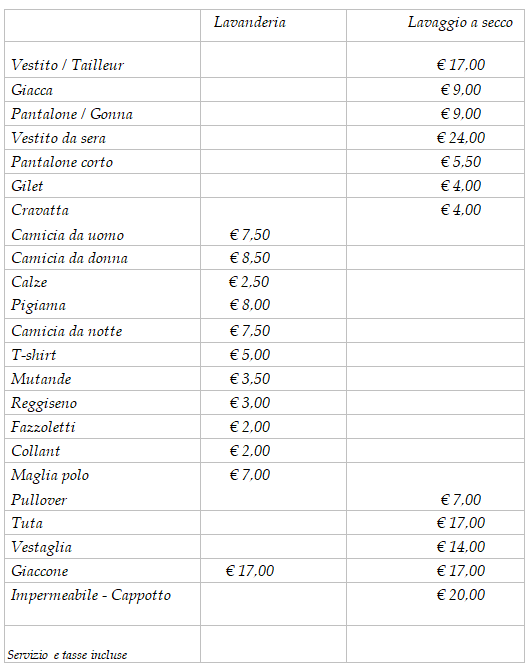Viewport: 532px width, 671px height.
Task: Click the Cravatta item label
Action: point(40,210)
